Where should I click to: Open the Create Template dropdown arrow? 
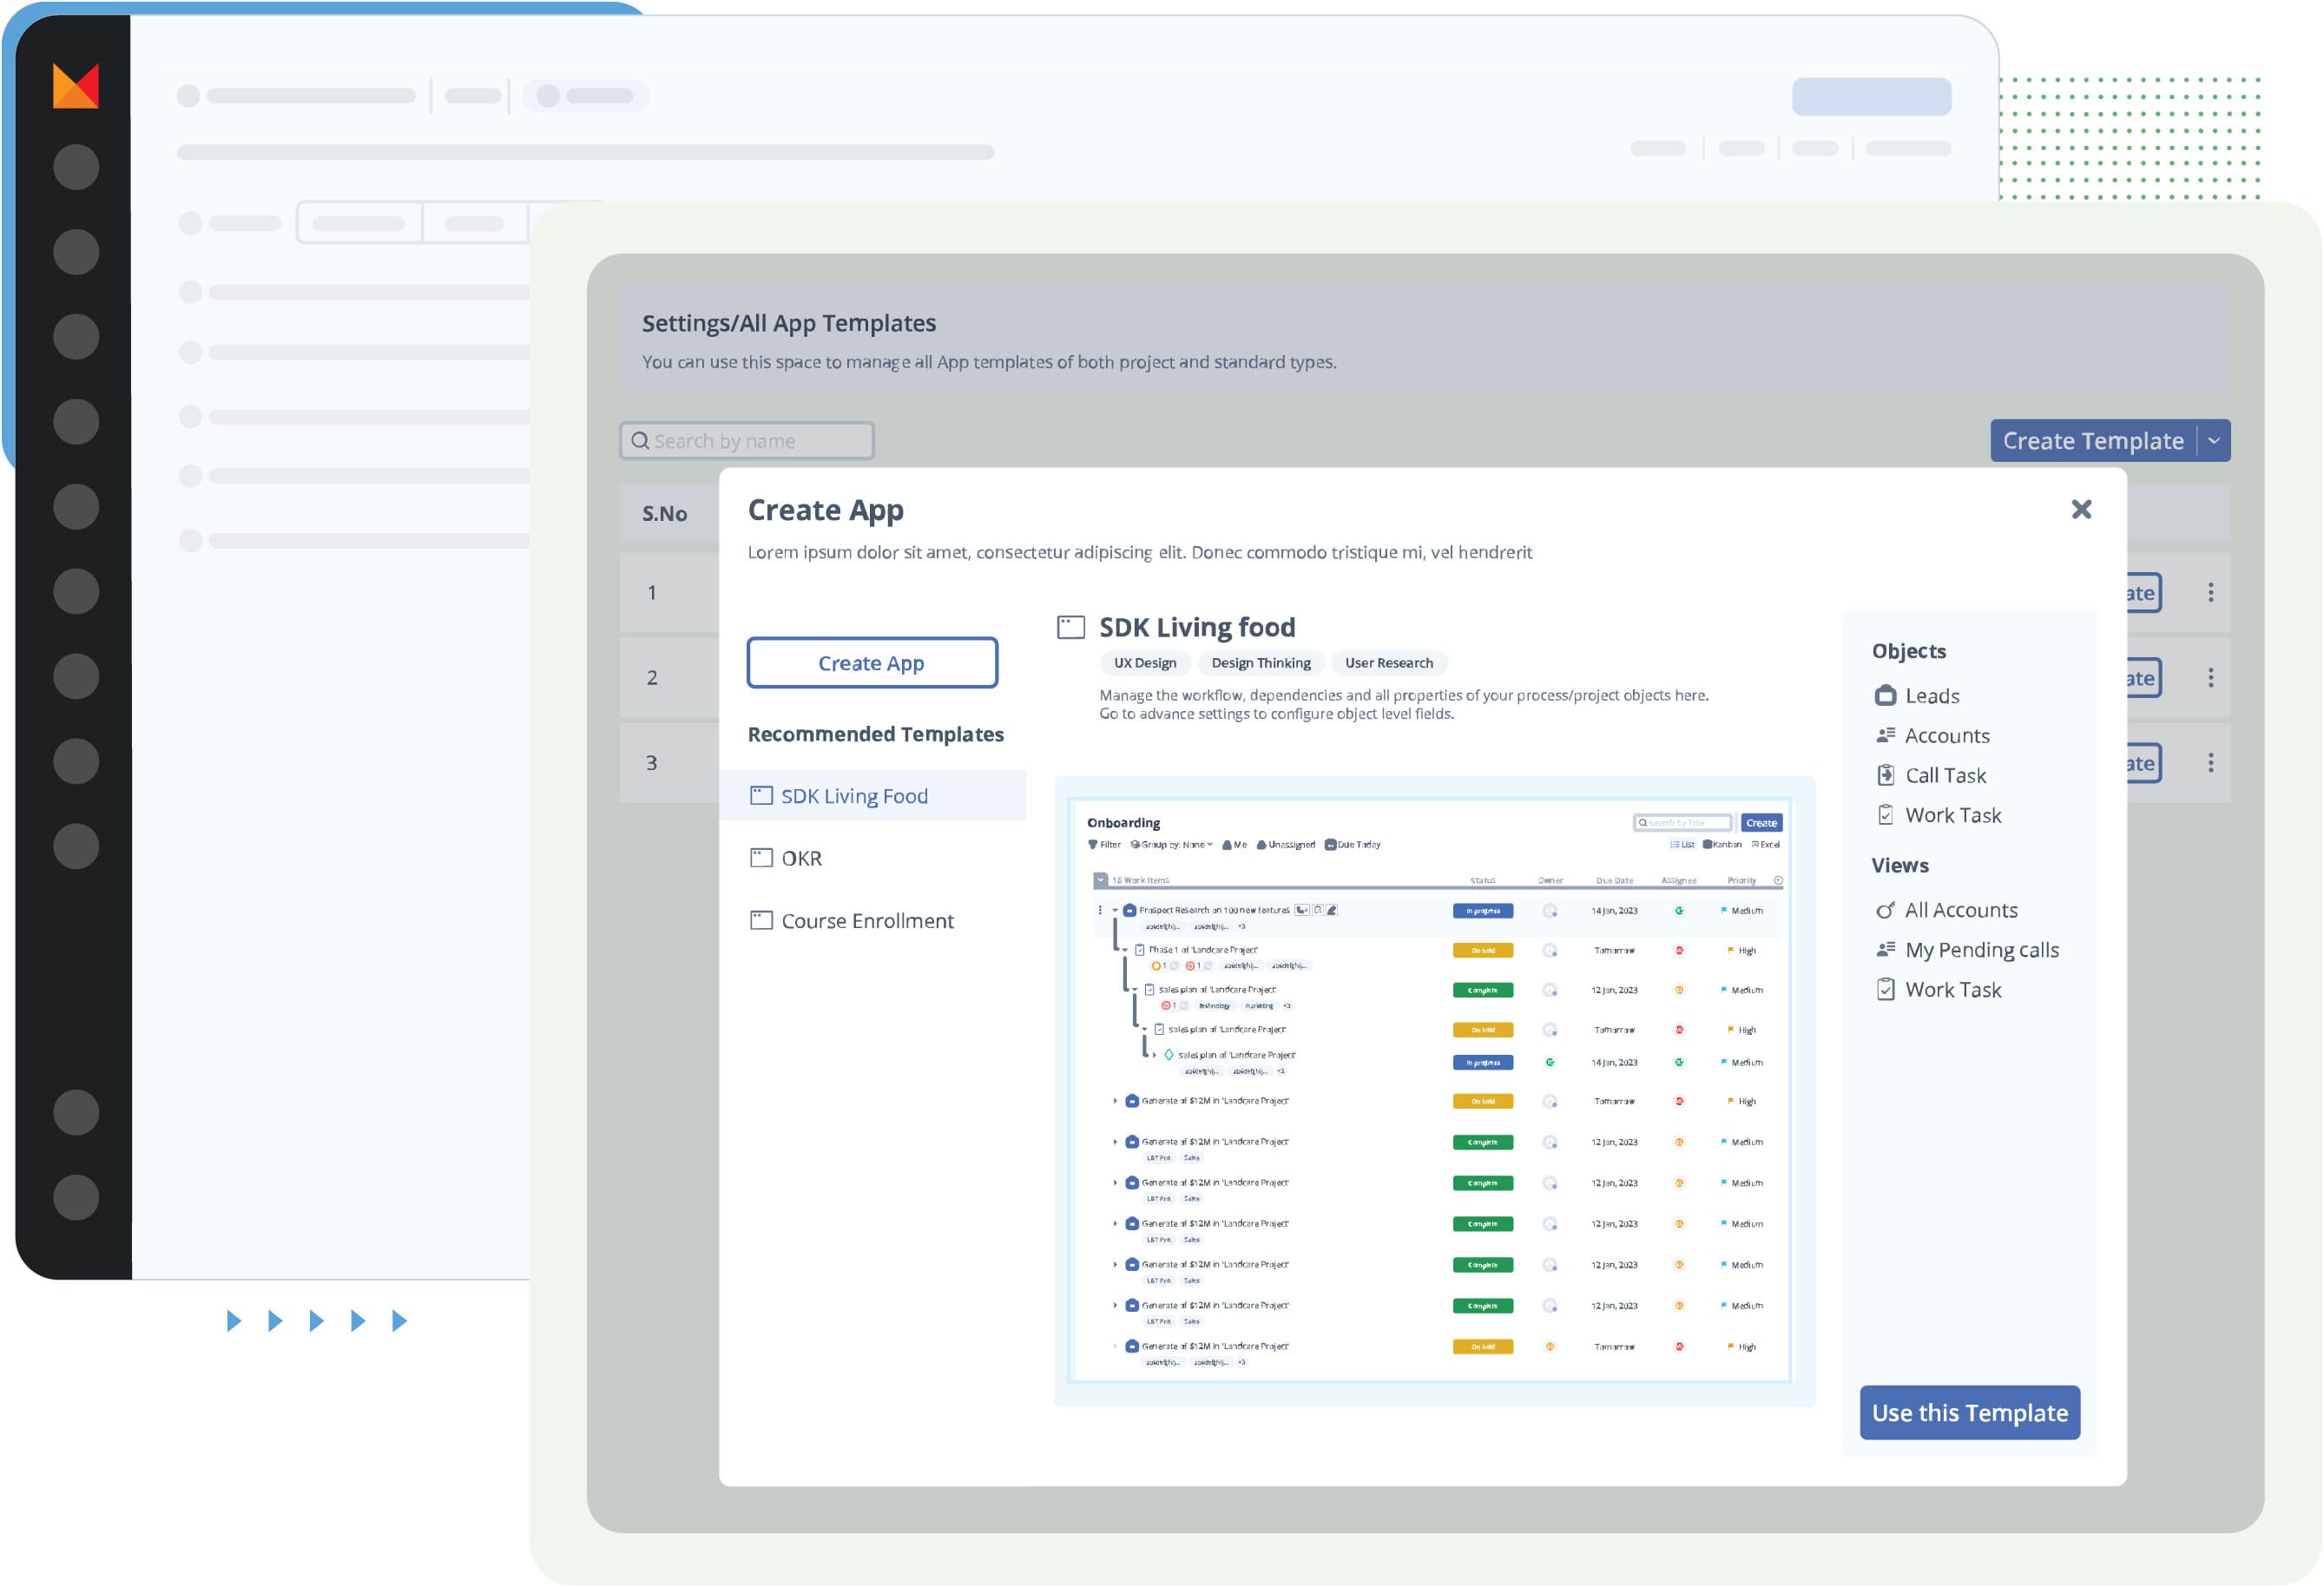tap(2214, 441)
